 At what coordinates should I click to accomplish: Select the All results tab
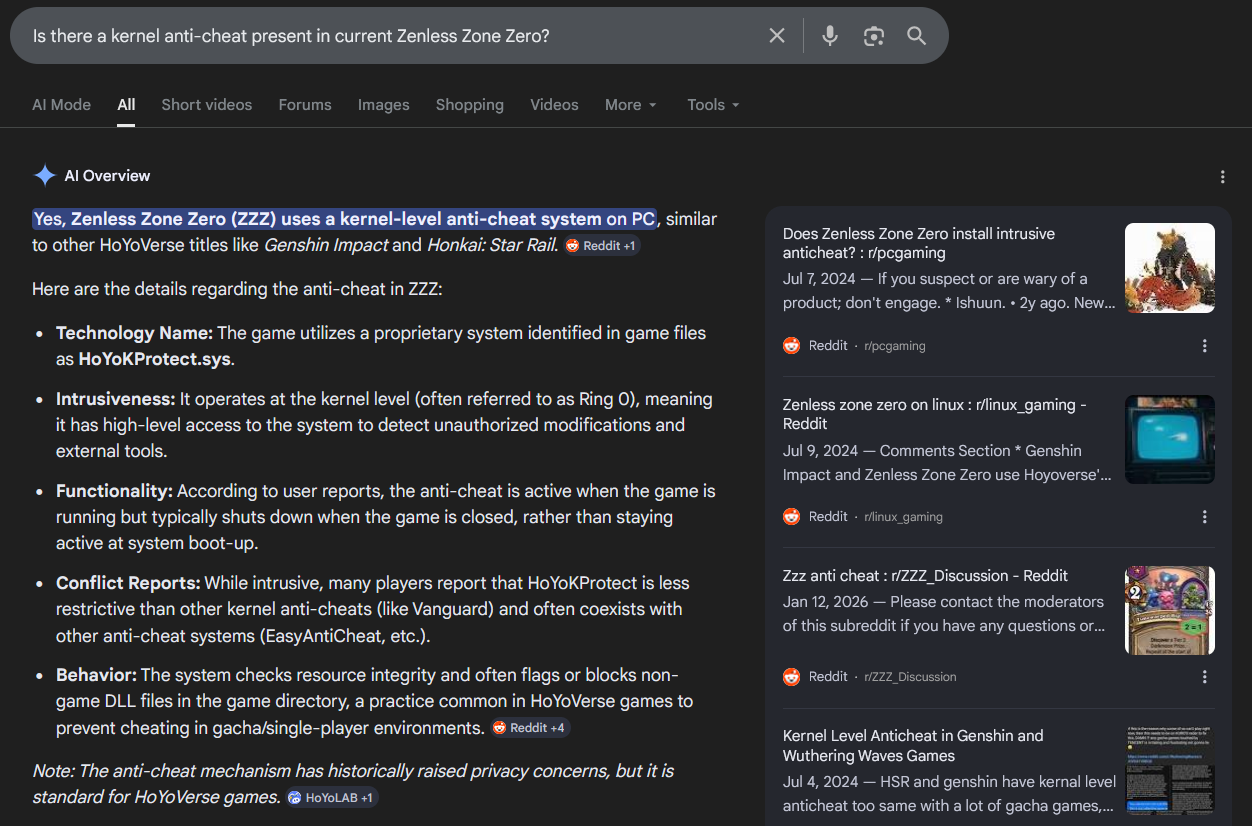[126, 104]
